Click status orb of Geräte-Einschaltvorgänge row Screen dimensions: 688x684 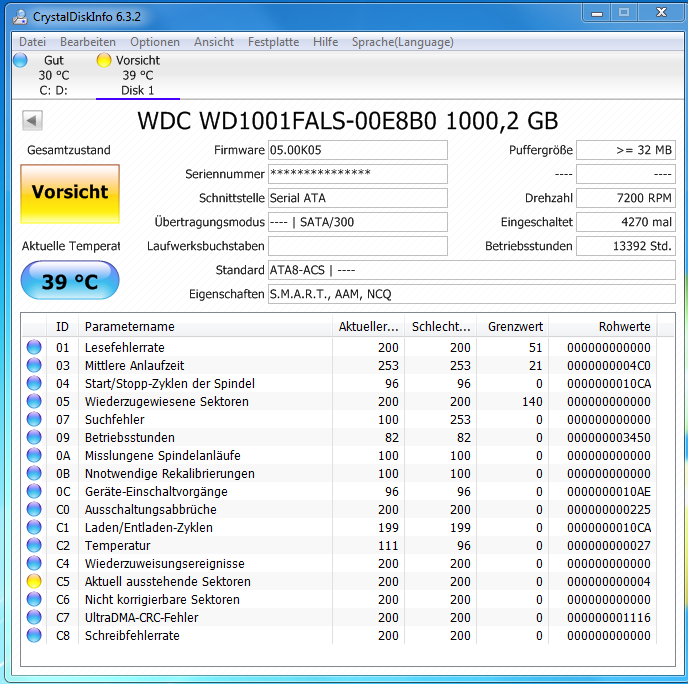[x=34, y=491]
